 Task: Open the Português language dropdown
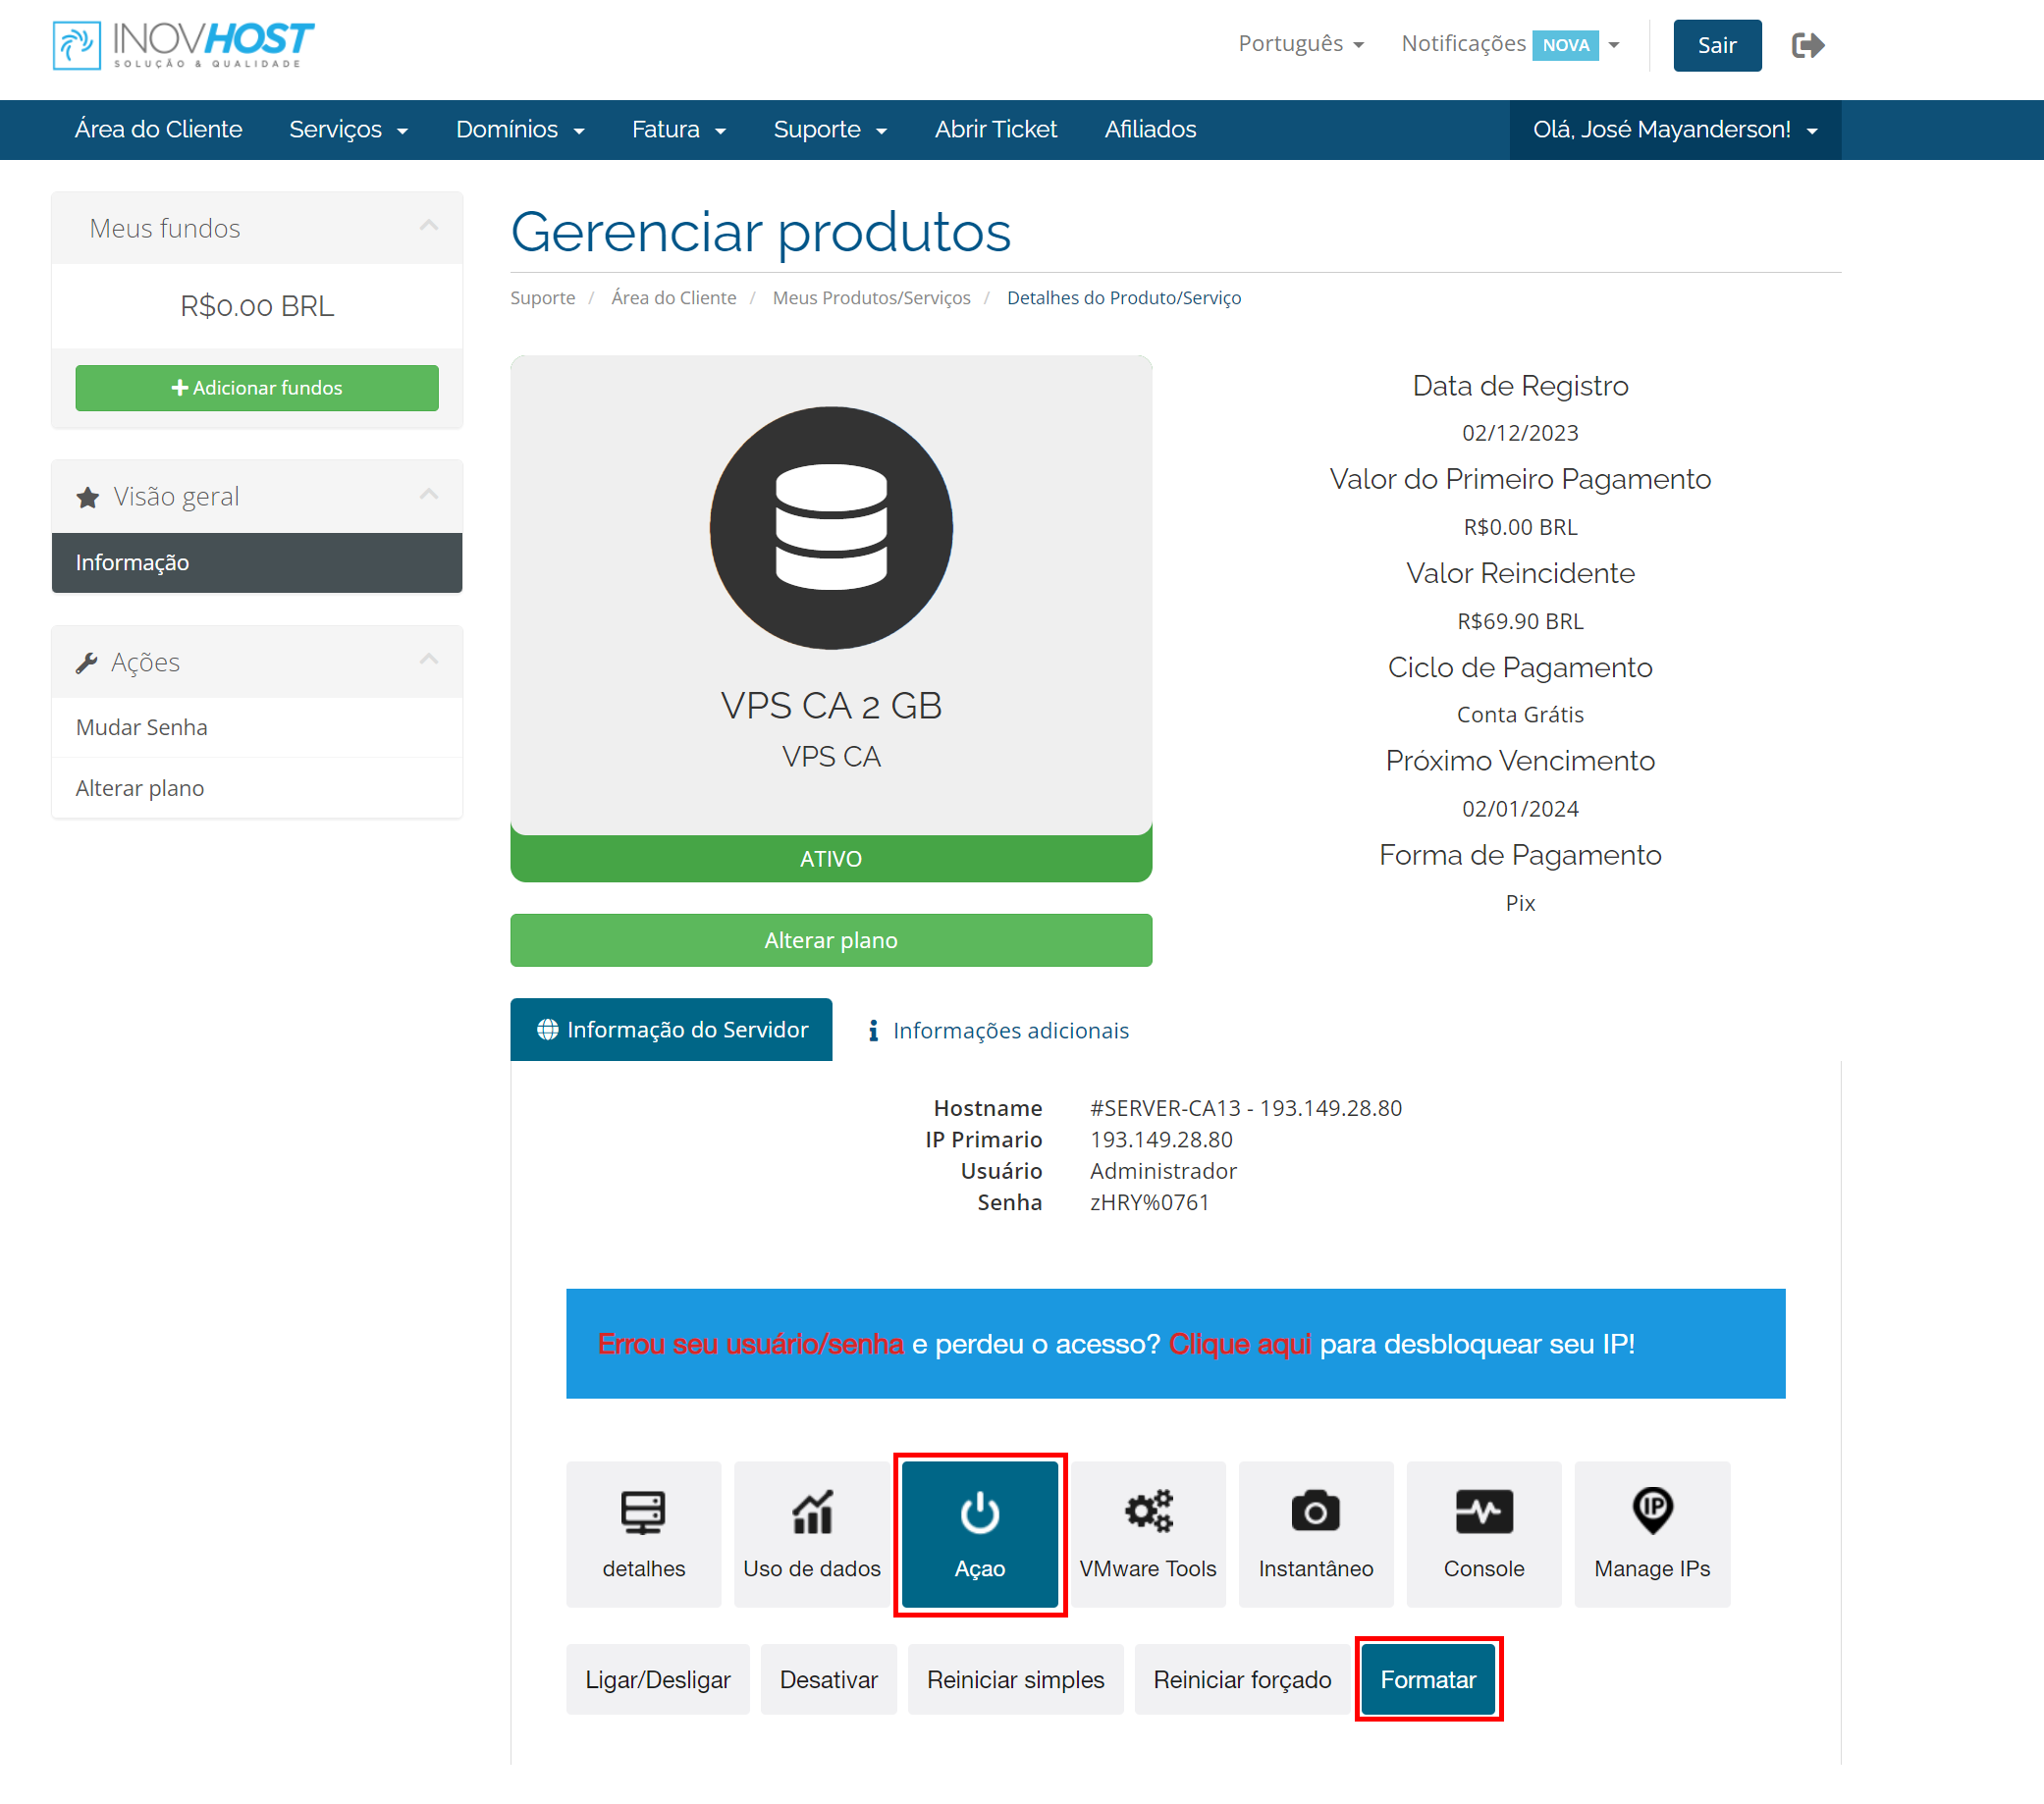pos(1300,44)
